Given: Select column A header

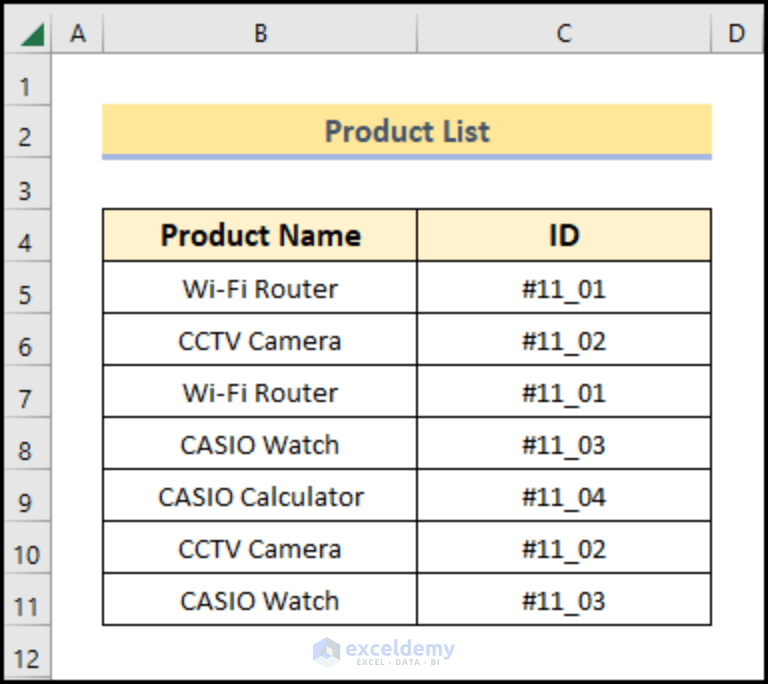Looking at the screenshot, I should click(77, 33).
